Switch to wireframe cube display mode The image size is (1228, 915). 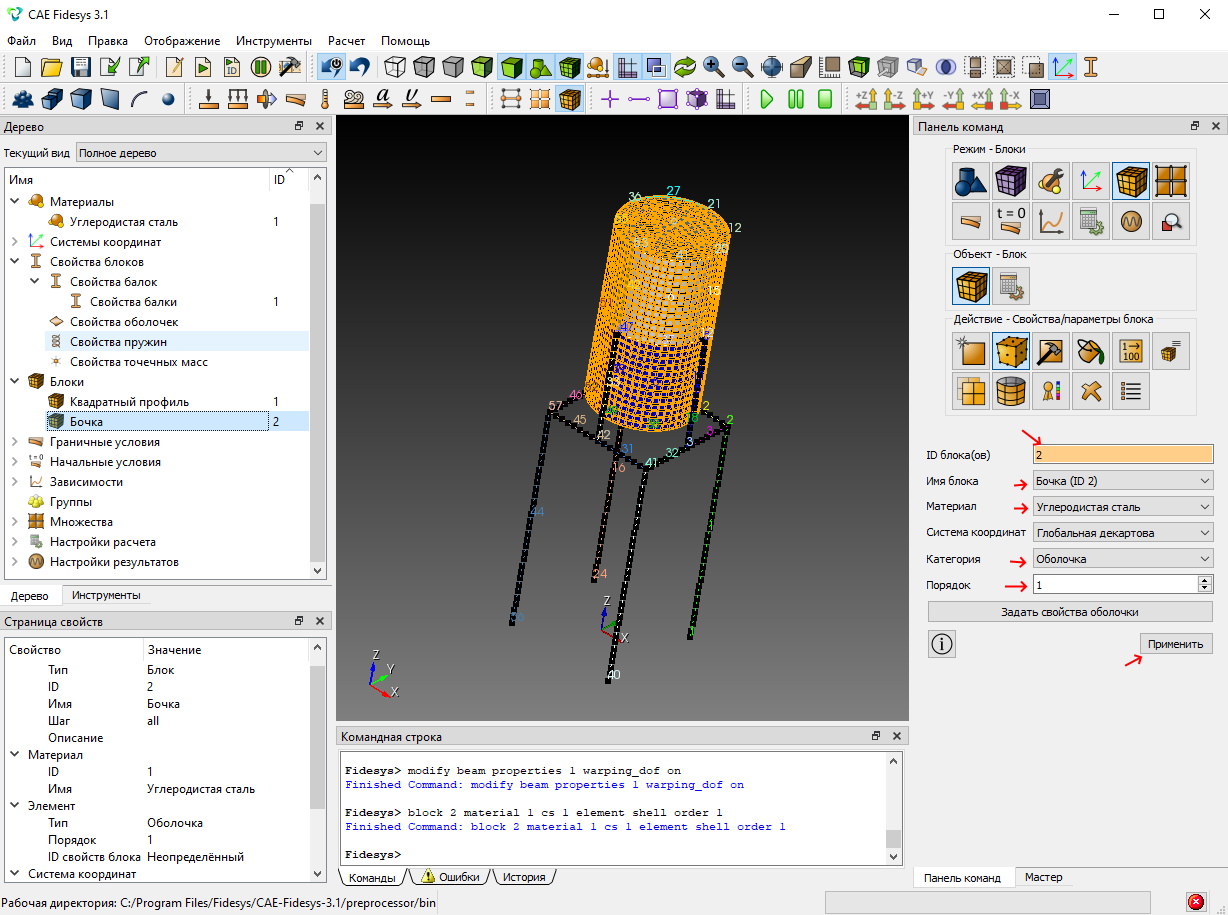396,67
